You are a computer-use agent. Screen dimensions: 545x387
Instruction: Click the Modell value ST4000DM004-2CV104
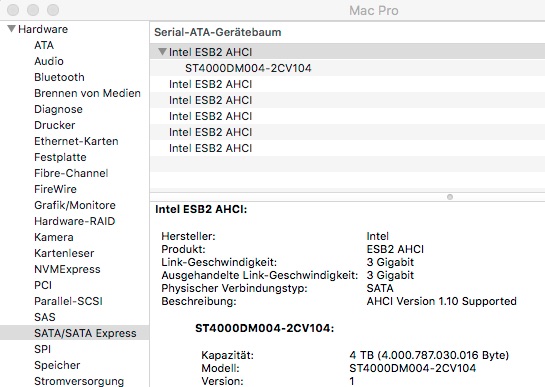coord(413,368)
